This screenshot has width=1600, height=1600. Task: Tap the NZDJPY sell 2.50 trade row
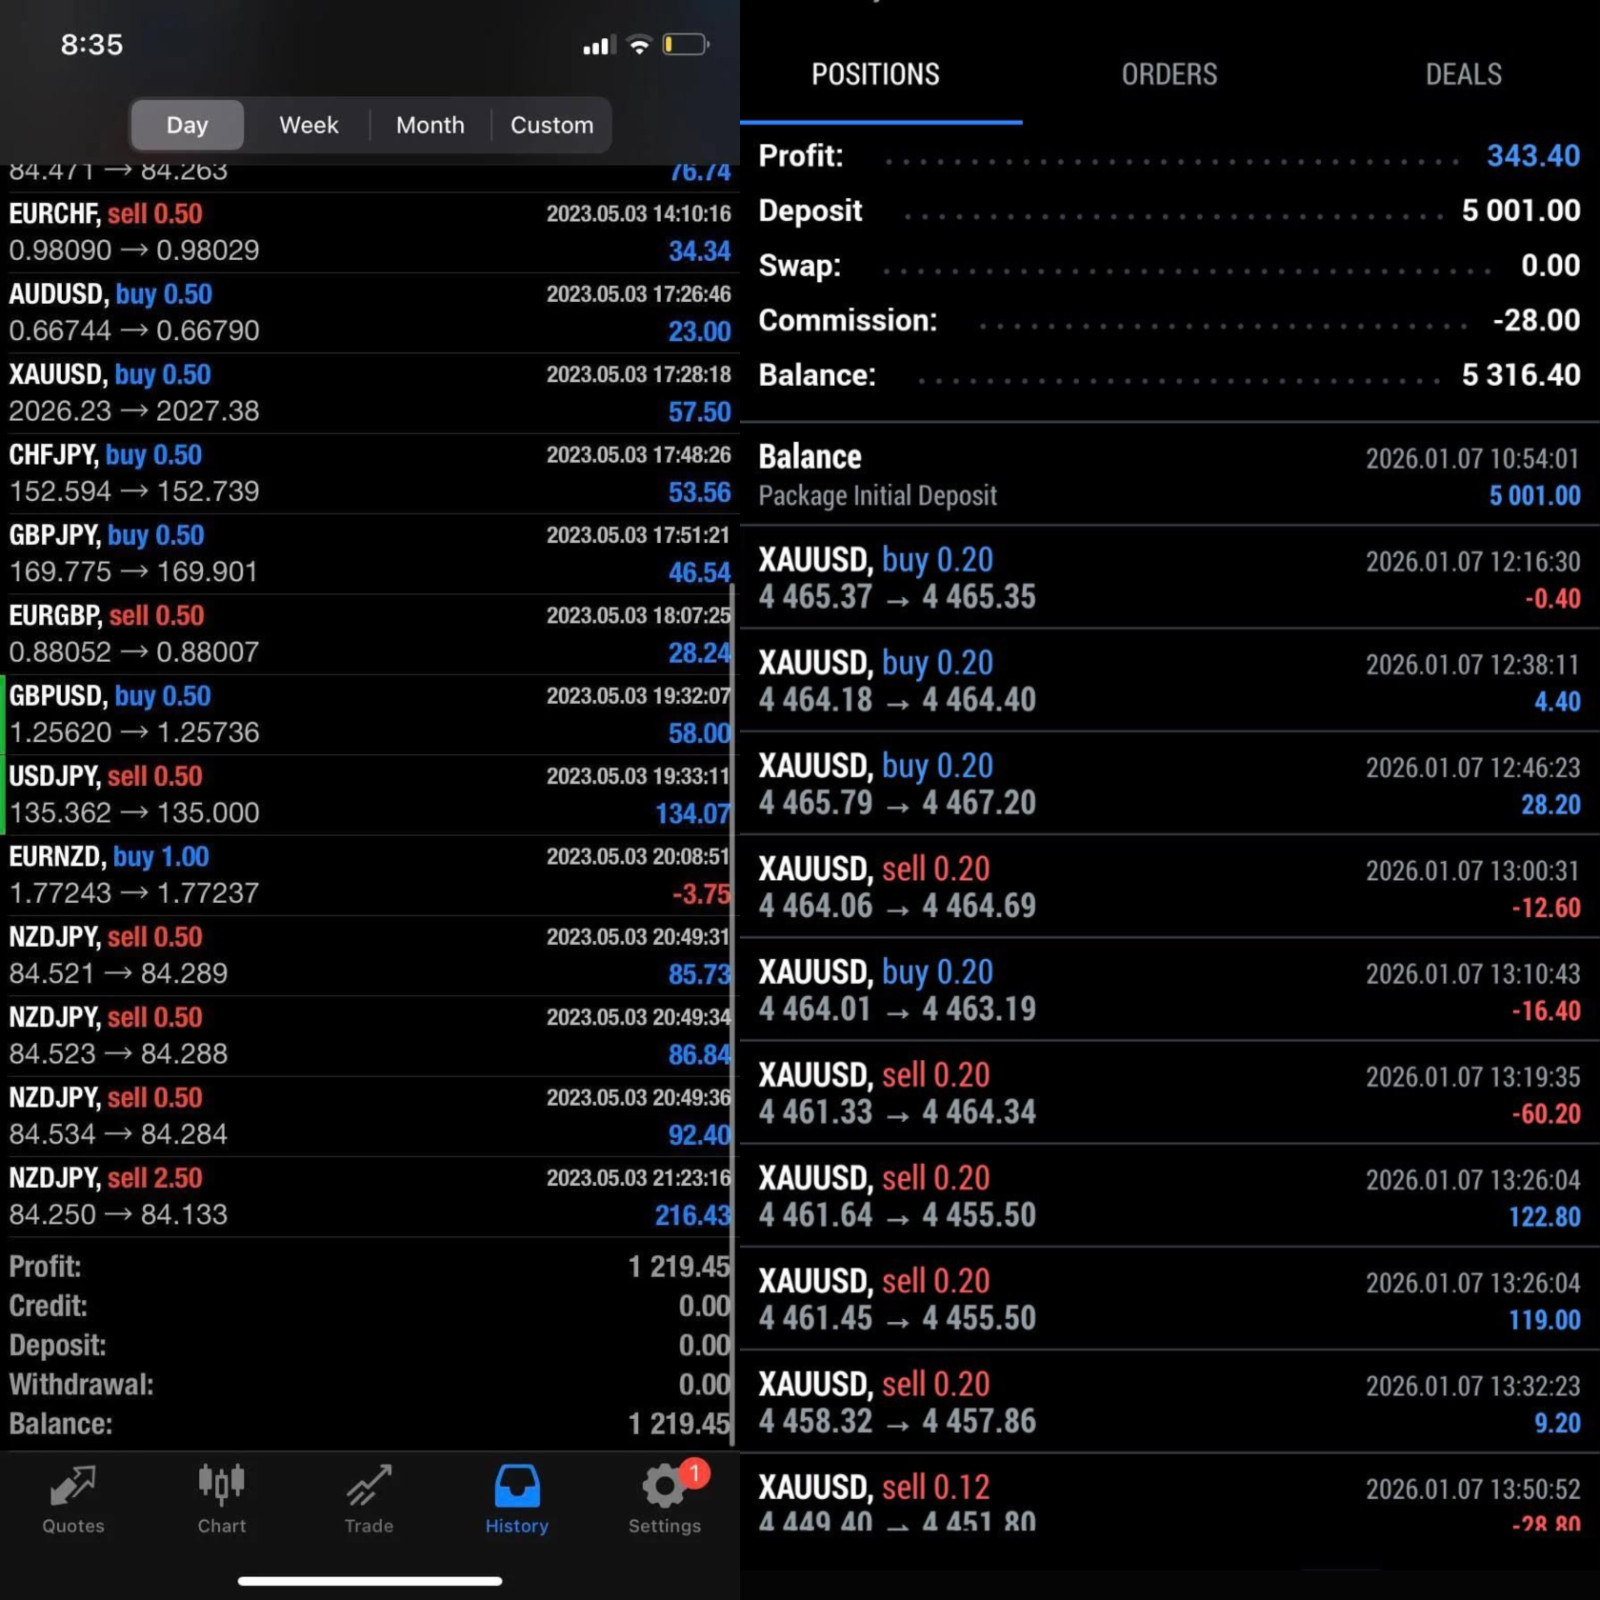click(x=370, y=1197)
